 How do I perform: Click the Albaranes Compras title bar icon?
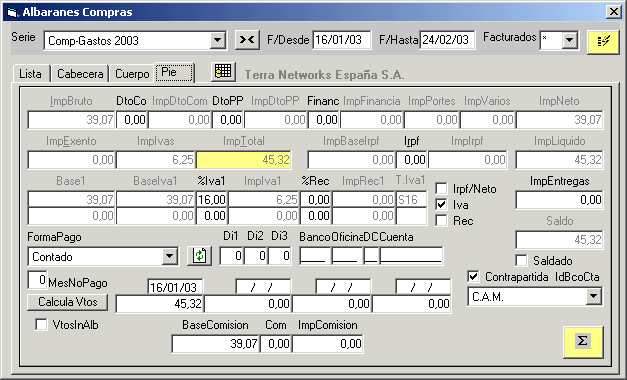(x=12, y=12)
